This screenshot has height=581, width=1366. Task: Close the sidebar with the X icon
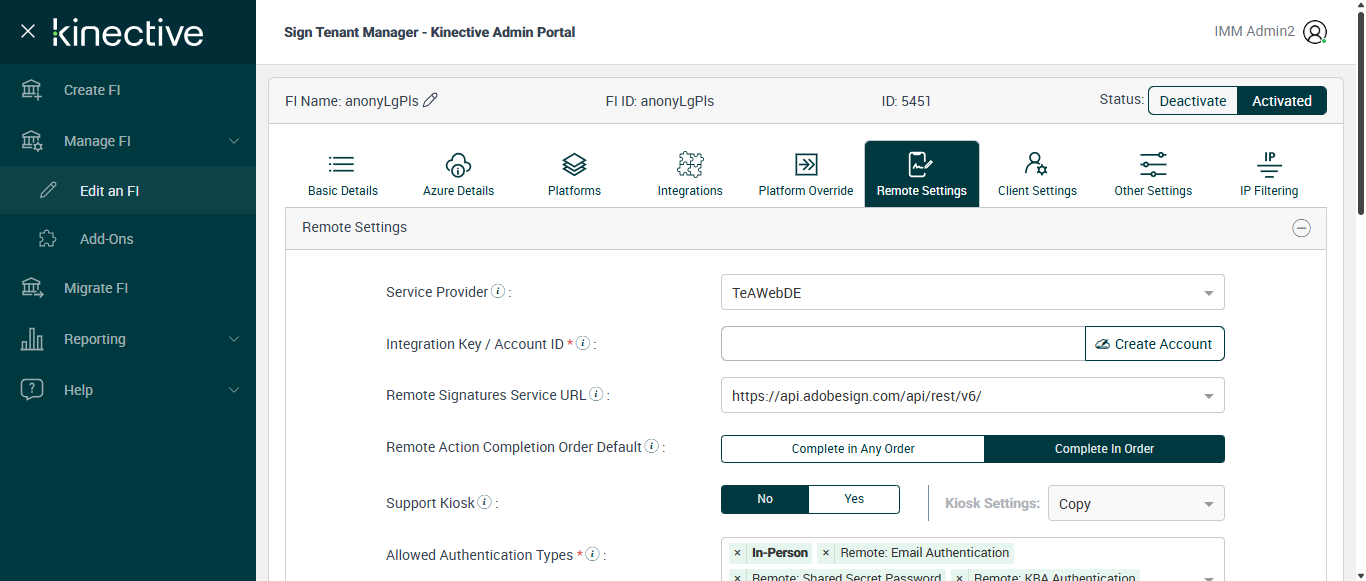click(x=28, y=31)
